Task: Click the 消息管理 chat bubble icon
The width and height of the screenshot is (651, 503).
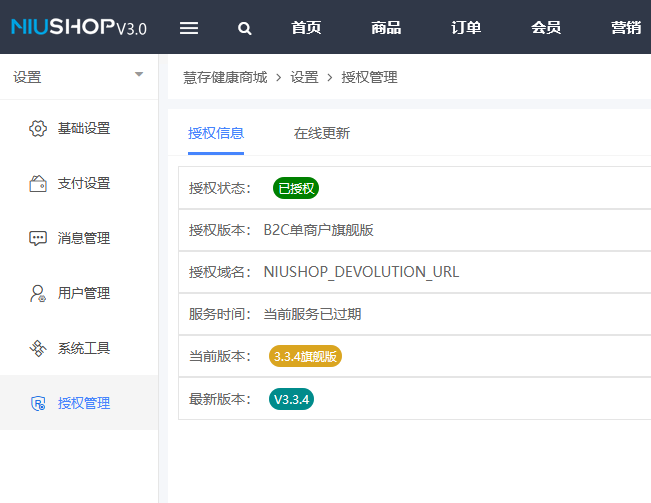Action: [38, 238]
